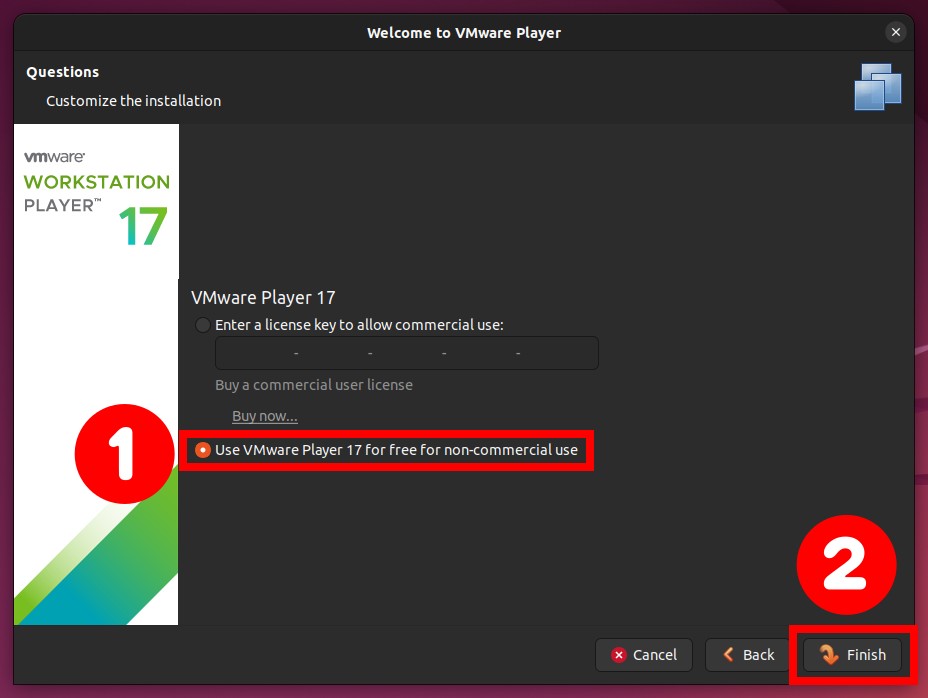Click the 'Questions' header label
The image size is (928, 698).
[x=63, y=72]
